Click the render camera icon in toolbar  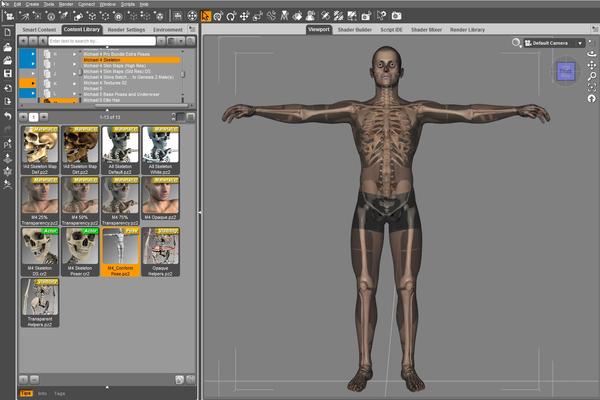pos(396,16)
